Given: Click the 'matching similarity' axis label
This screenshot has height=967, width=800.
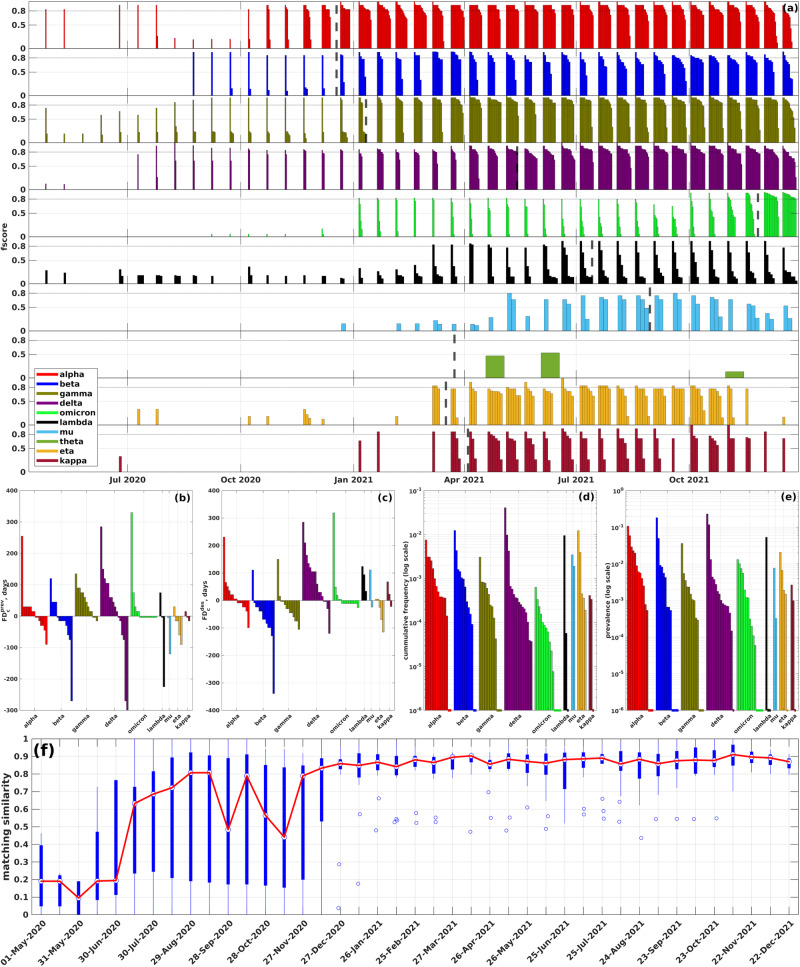Looking at the screenshot, I should [x=6, y=827].
